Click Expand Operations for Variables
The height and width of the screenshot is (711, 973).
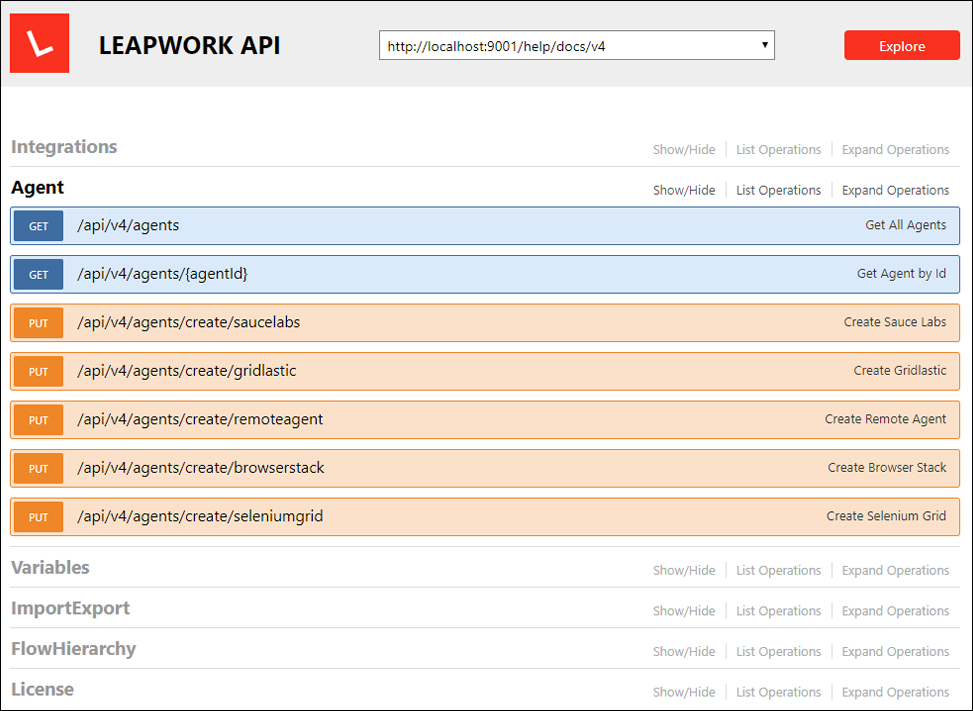(895, 570)
